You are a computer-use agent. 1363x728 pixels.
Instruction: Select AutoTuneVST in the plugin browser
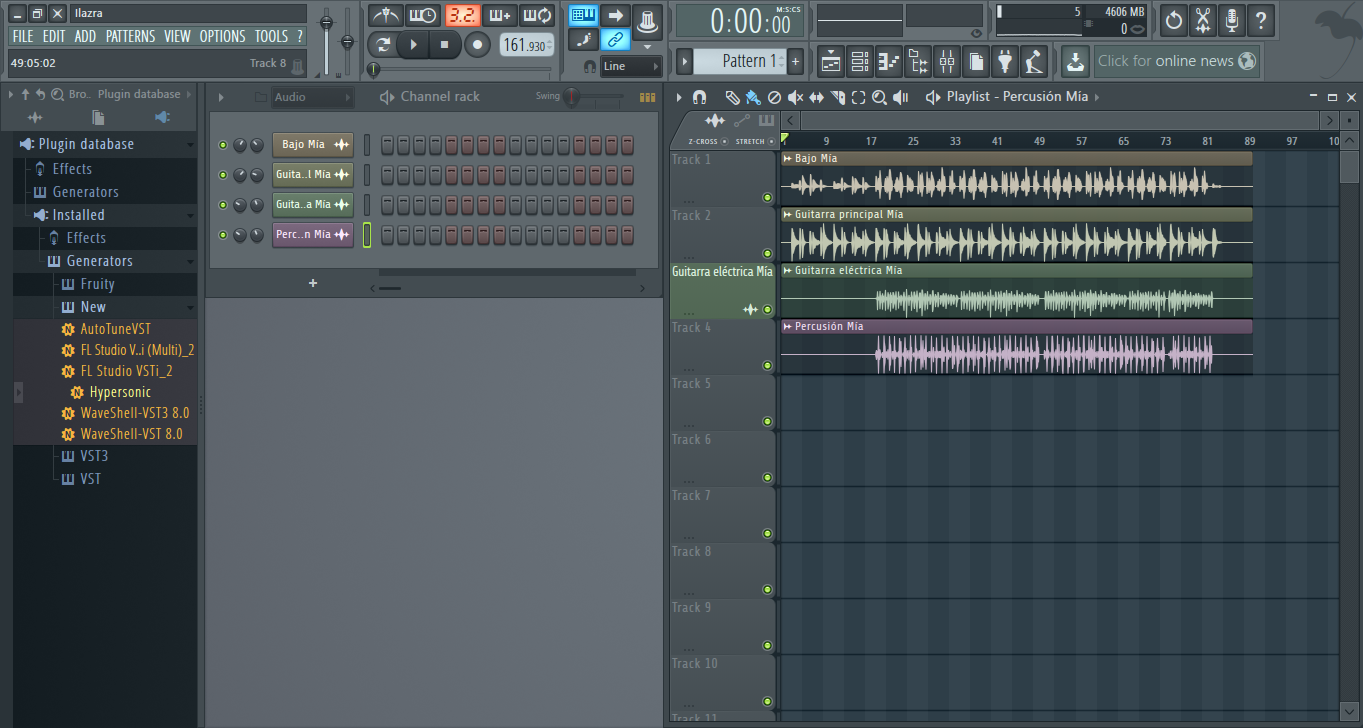115,329
